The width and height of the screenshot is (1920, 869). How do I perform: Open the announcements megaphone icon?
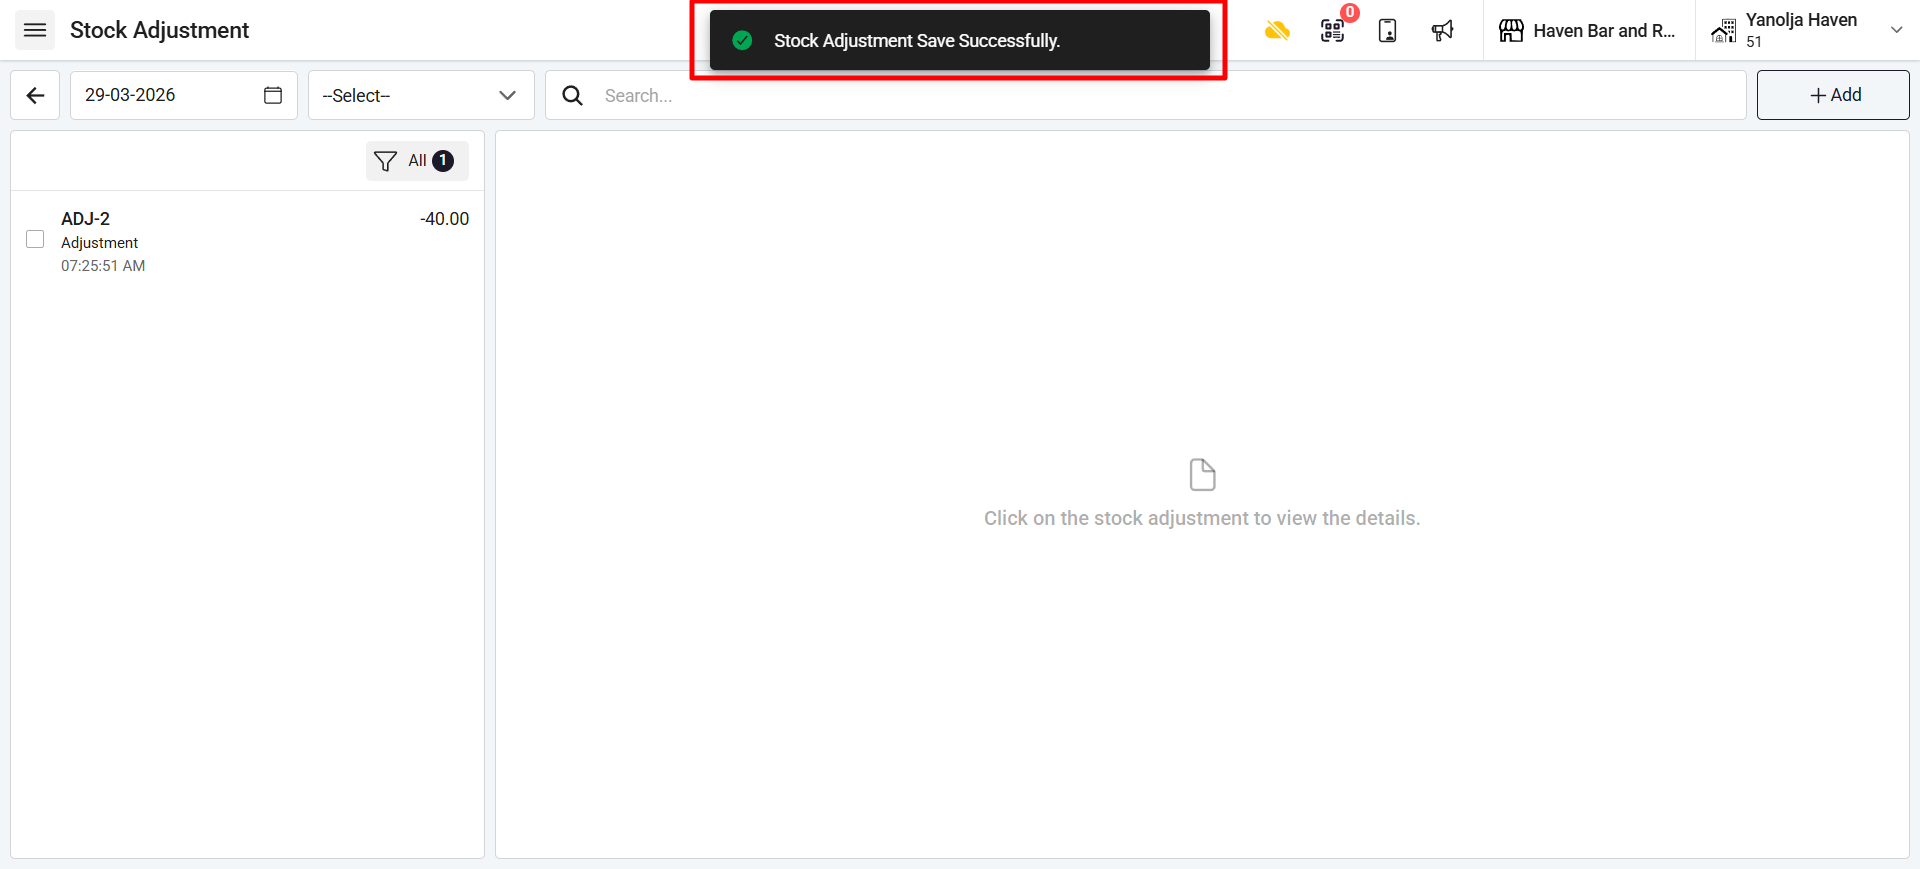coord(1442,30)
